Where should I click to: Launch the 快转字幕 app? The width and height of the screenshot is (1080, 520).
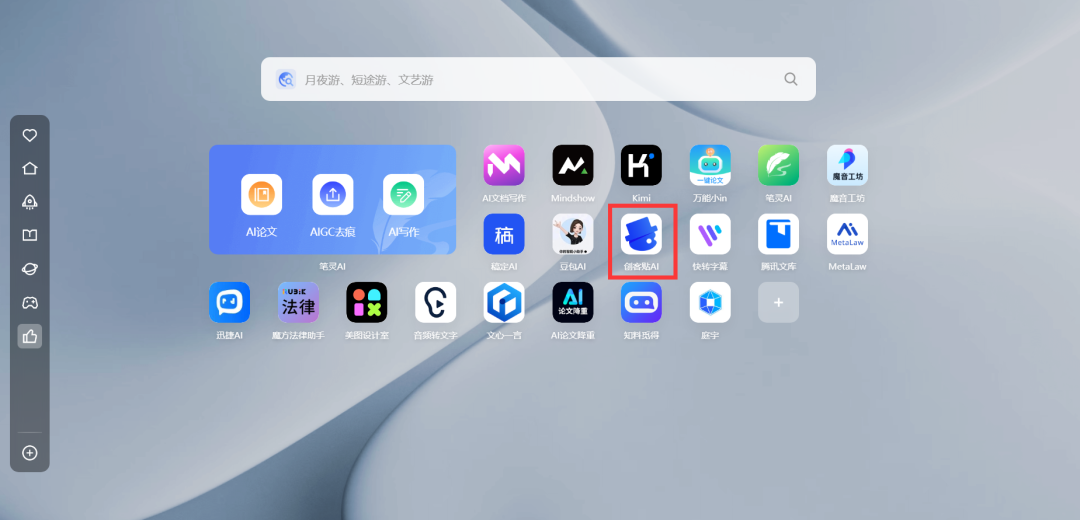point(710,234)
